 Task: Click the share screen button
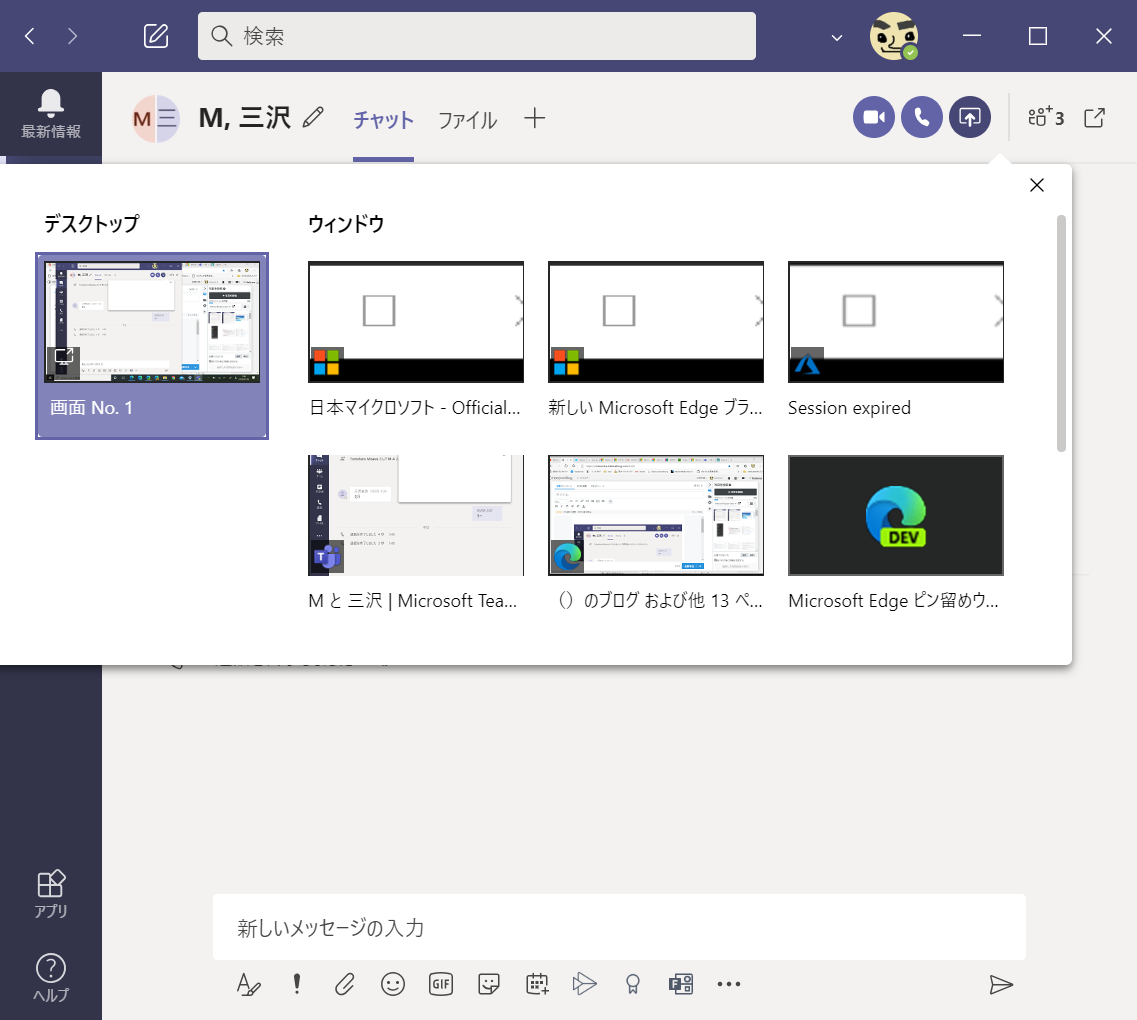click(x=969, y=117)
